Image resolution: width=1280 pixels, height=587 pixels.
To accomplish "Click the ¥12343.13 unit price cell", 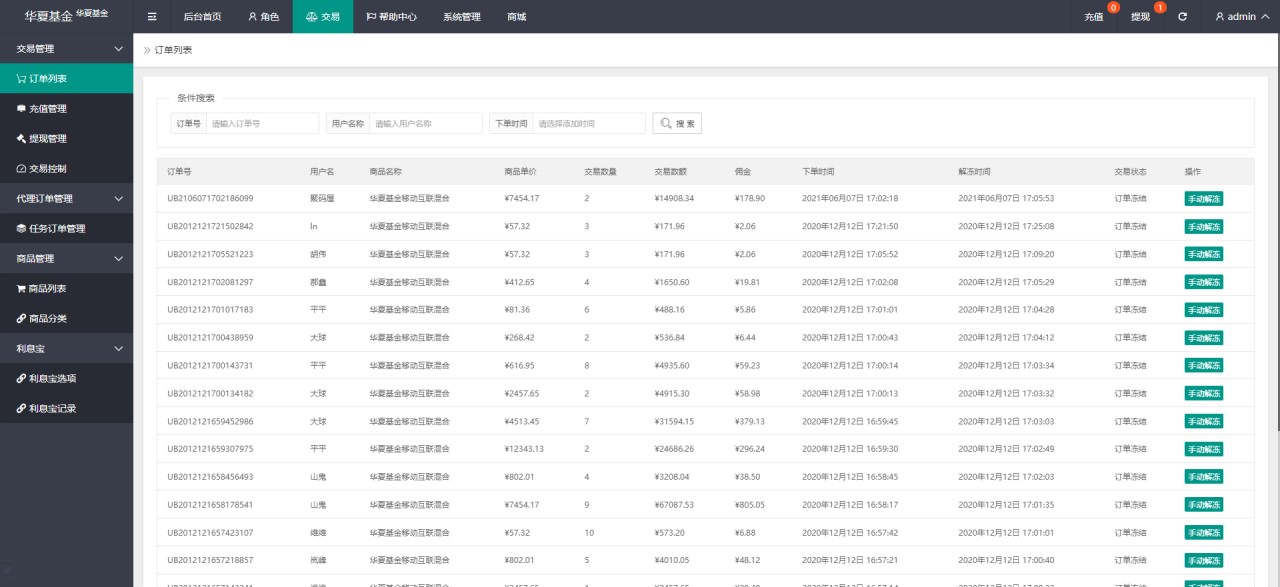I will pos(524,448).
